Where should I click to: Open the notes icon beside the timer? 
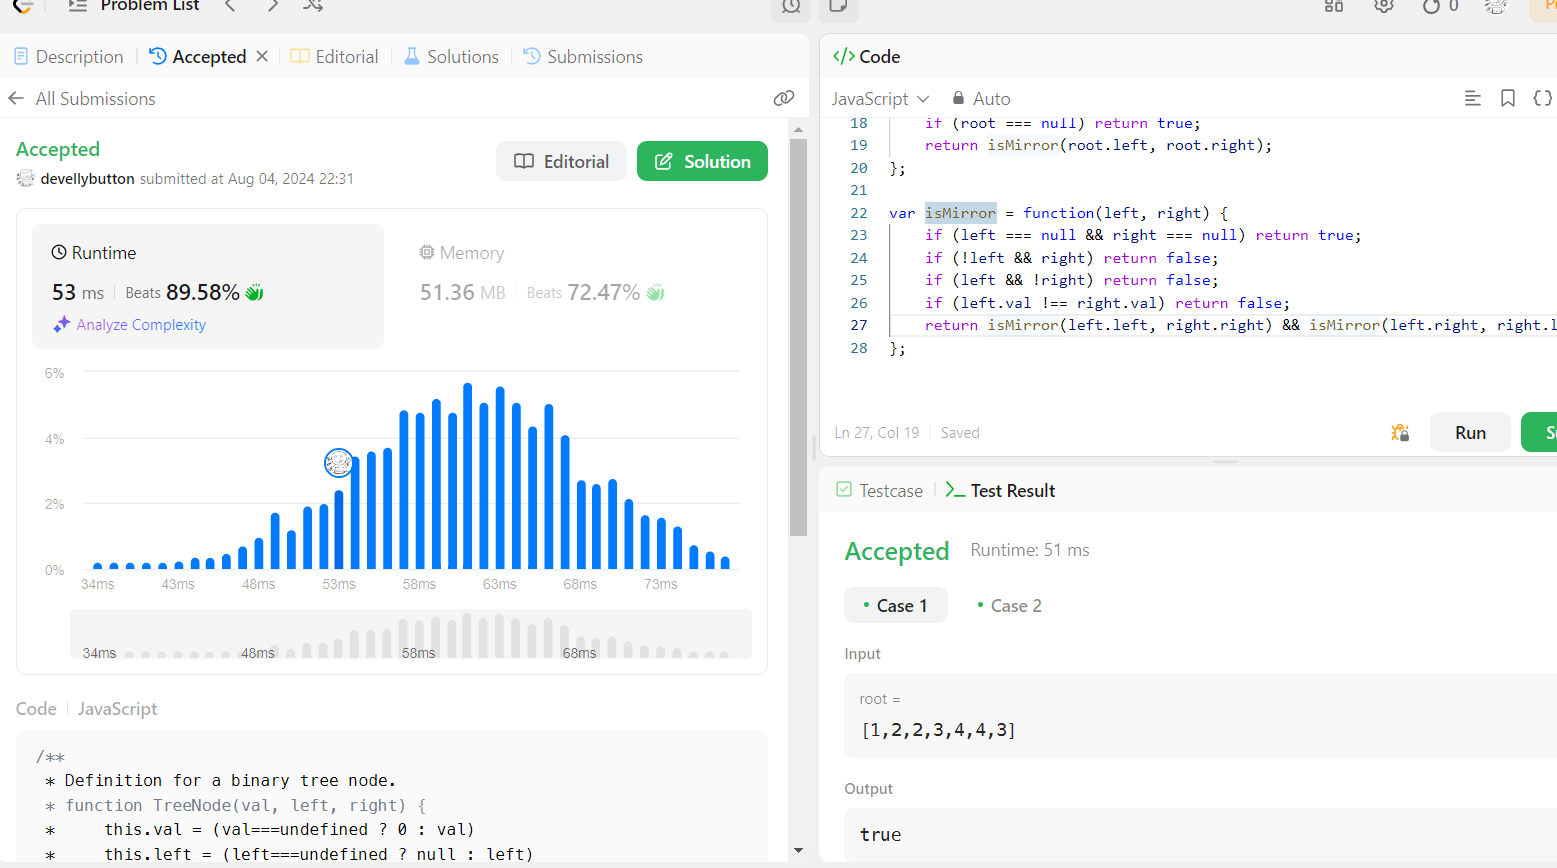(838, 7)
